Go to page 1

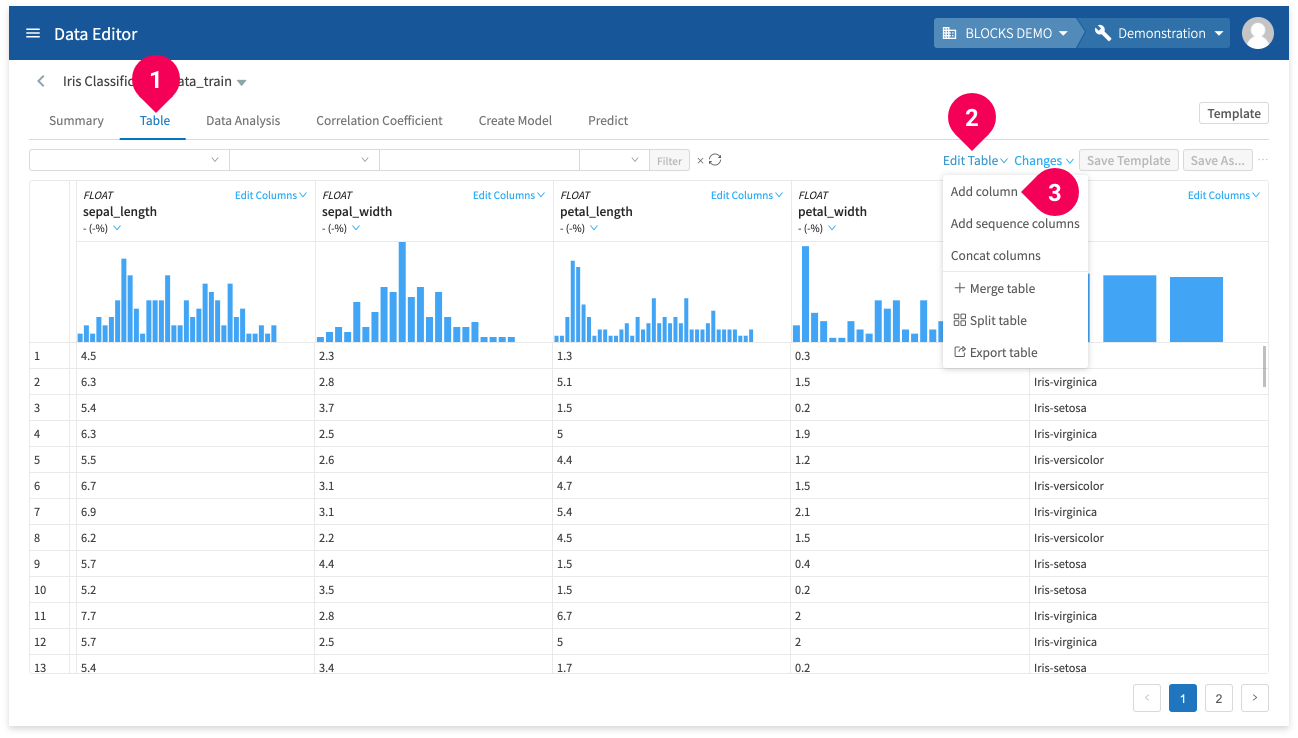pos(1183,698)
